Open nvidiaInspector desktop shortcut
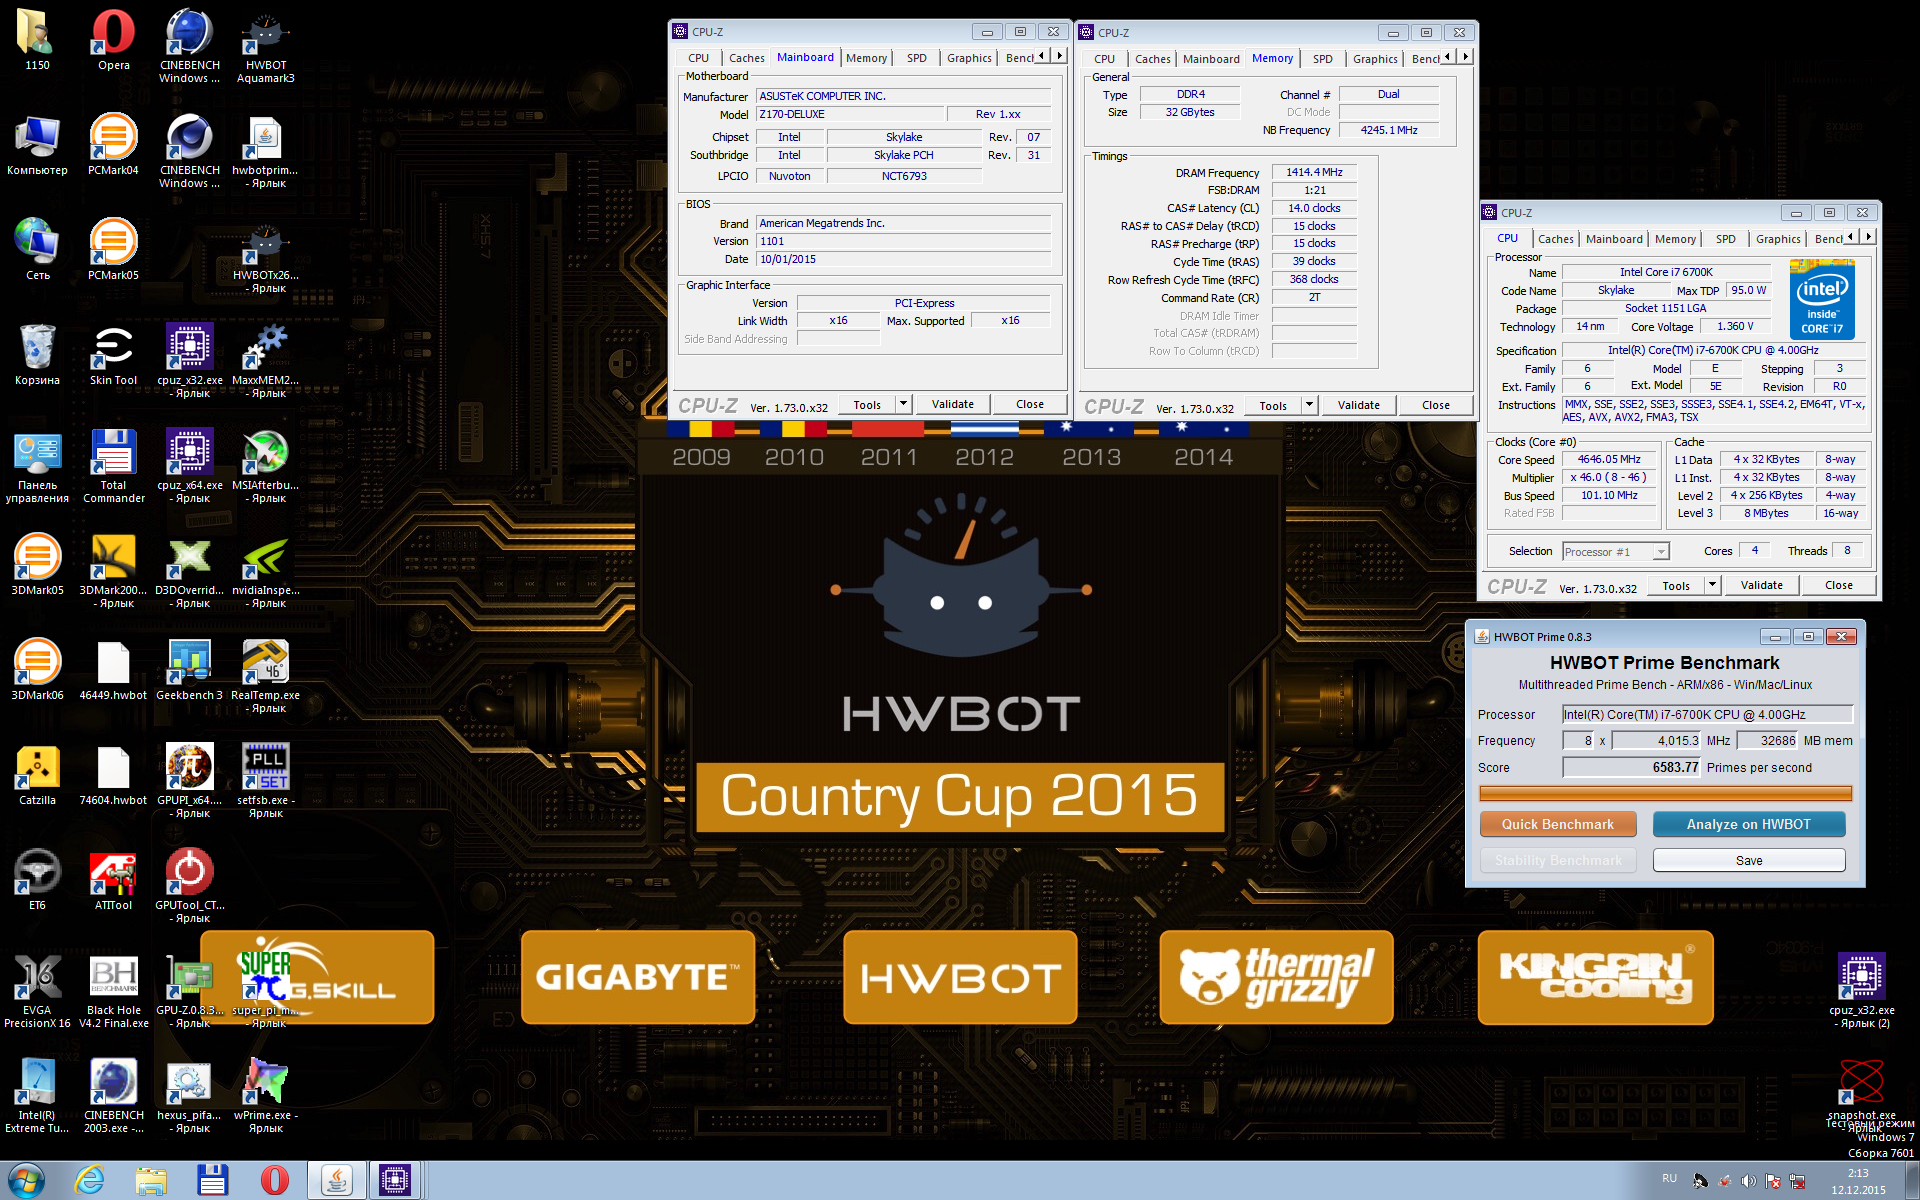This screenshot has height=1200, width=1920. point(265,571)
